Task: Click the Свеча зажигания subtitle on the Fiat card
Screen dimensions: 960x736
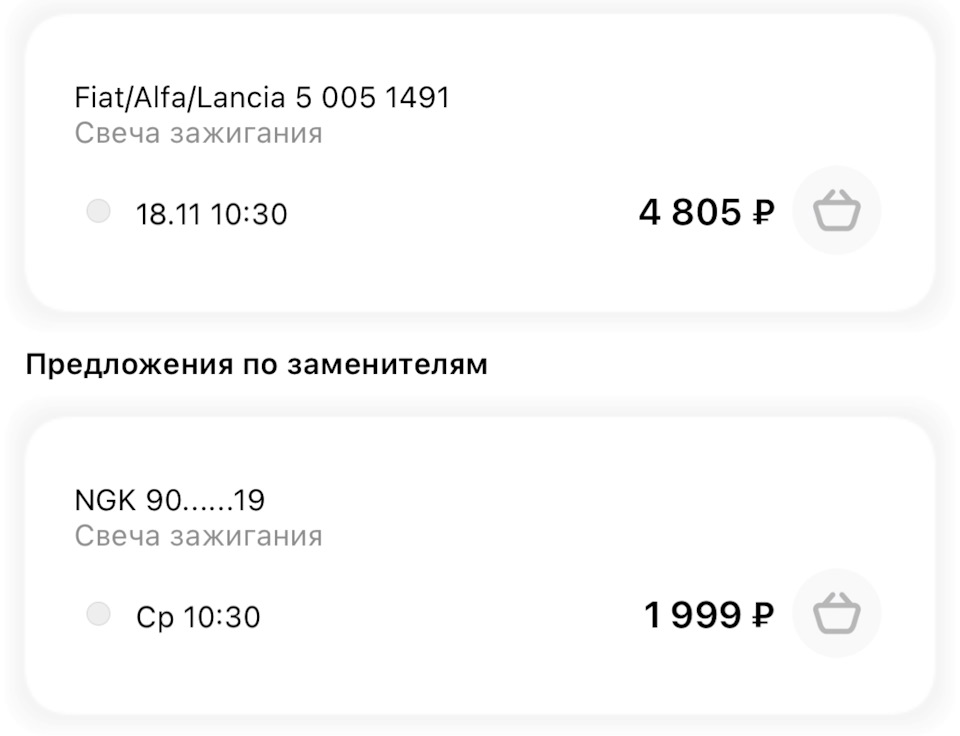Action: [198, 133]
